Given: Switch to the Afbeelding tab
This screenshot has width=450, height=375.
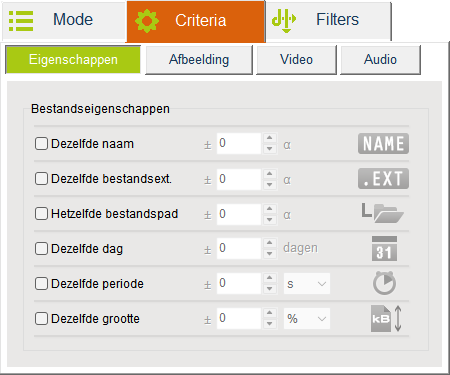Looking at the screenshot, I should point(199,60).
